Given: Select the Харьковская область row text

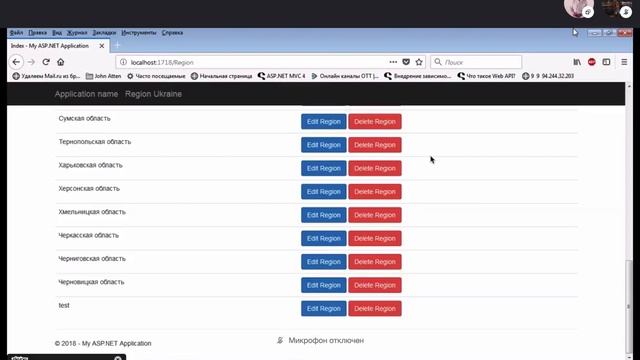Looking at the screenshot, I should pyautogui.click(x=90, y=165).
